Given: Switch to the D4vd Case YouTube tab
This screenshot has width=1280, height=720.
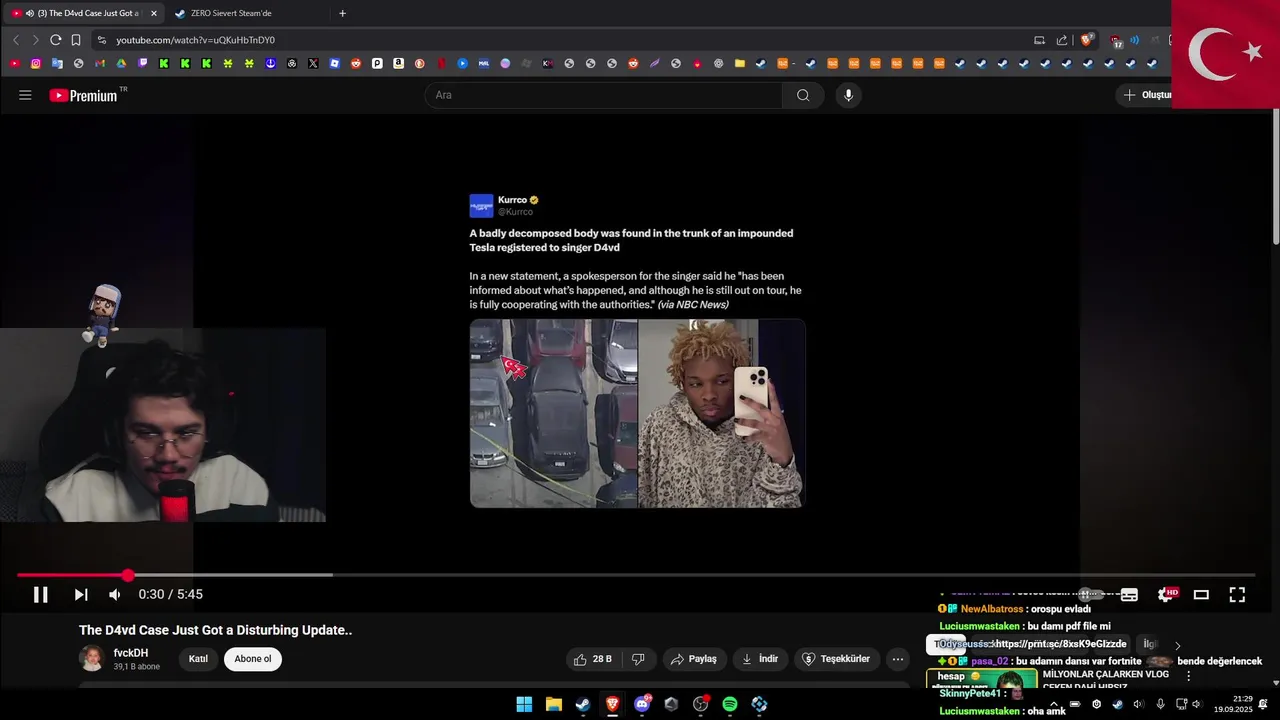Looking at the screenshot, I should click(x=82, y=13).
